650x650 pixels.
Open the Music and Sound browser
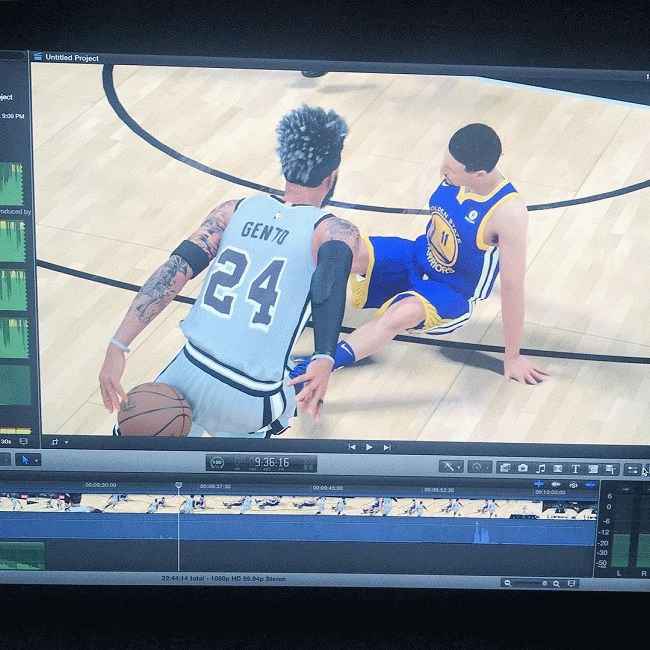(540, 468)
